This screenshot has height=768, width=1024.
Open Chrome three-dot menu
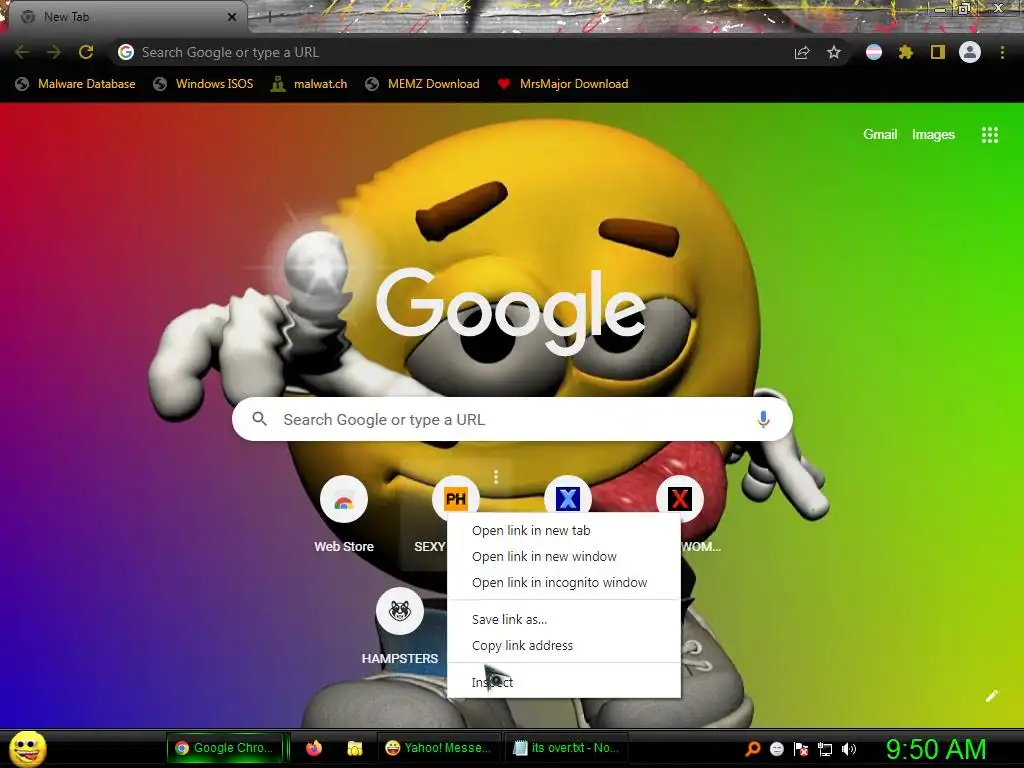point(1002,52)
